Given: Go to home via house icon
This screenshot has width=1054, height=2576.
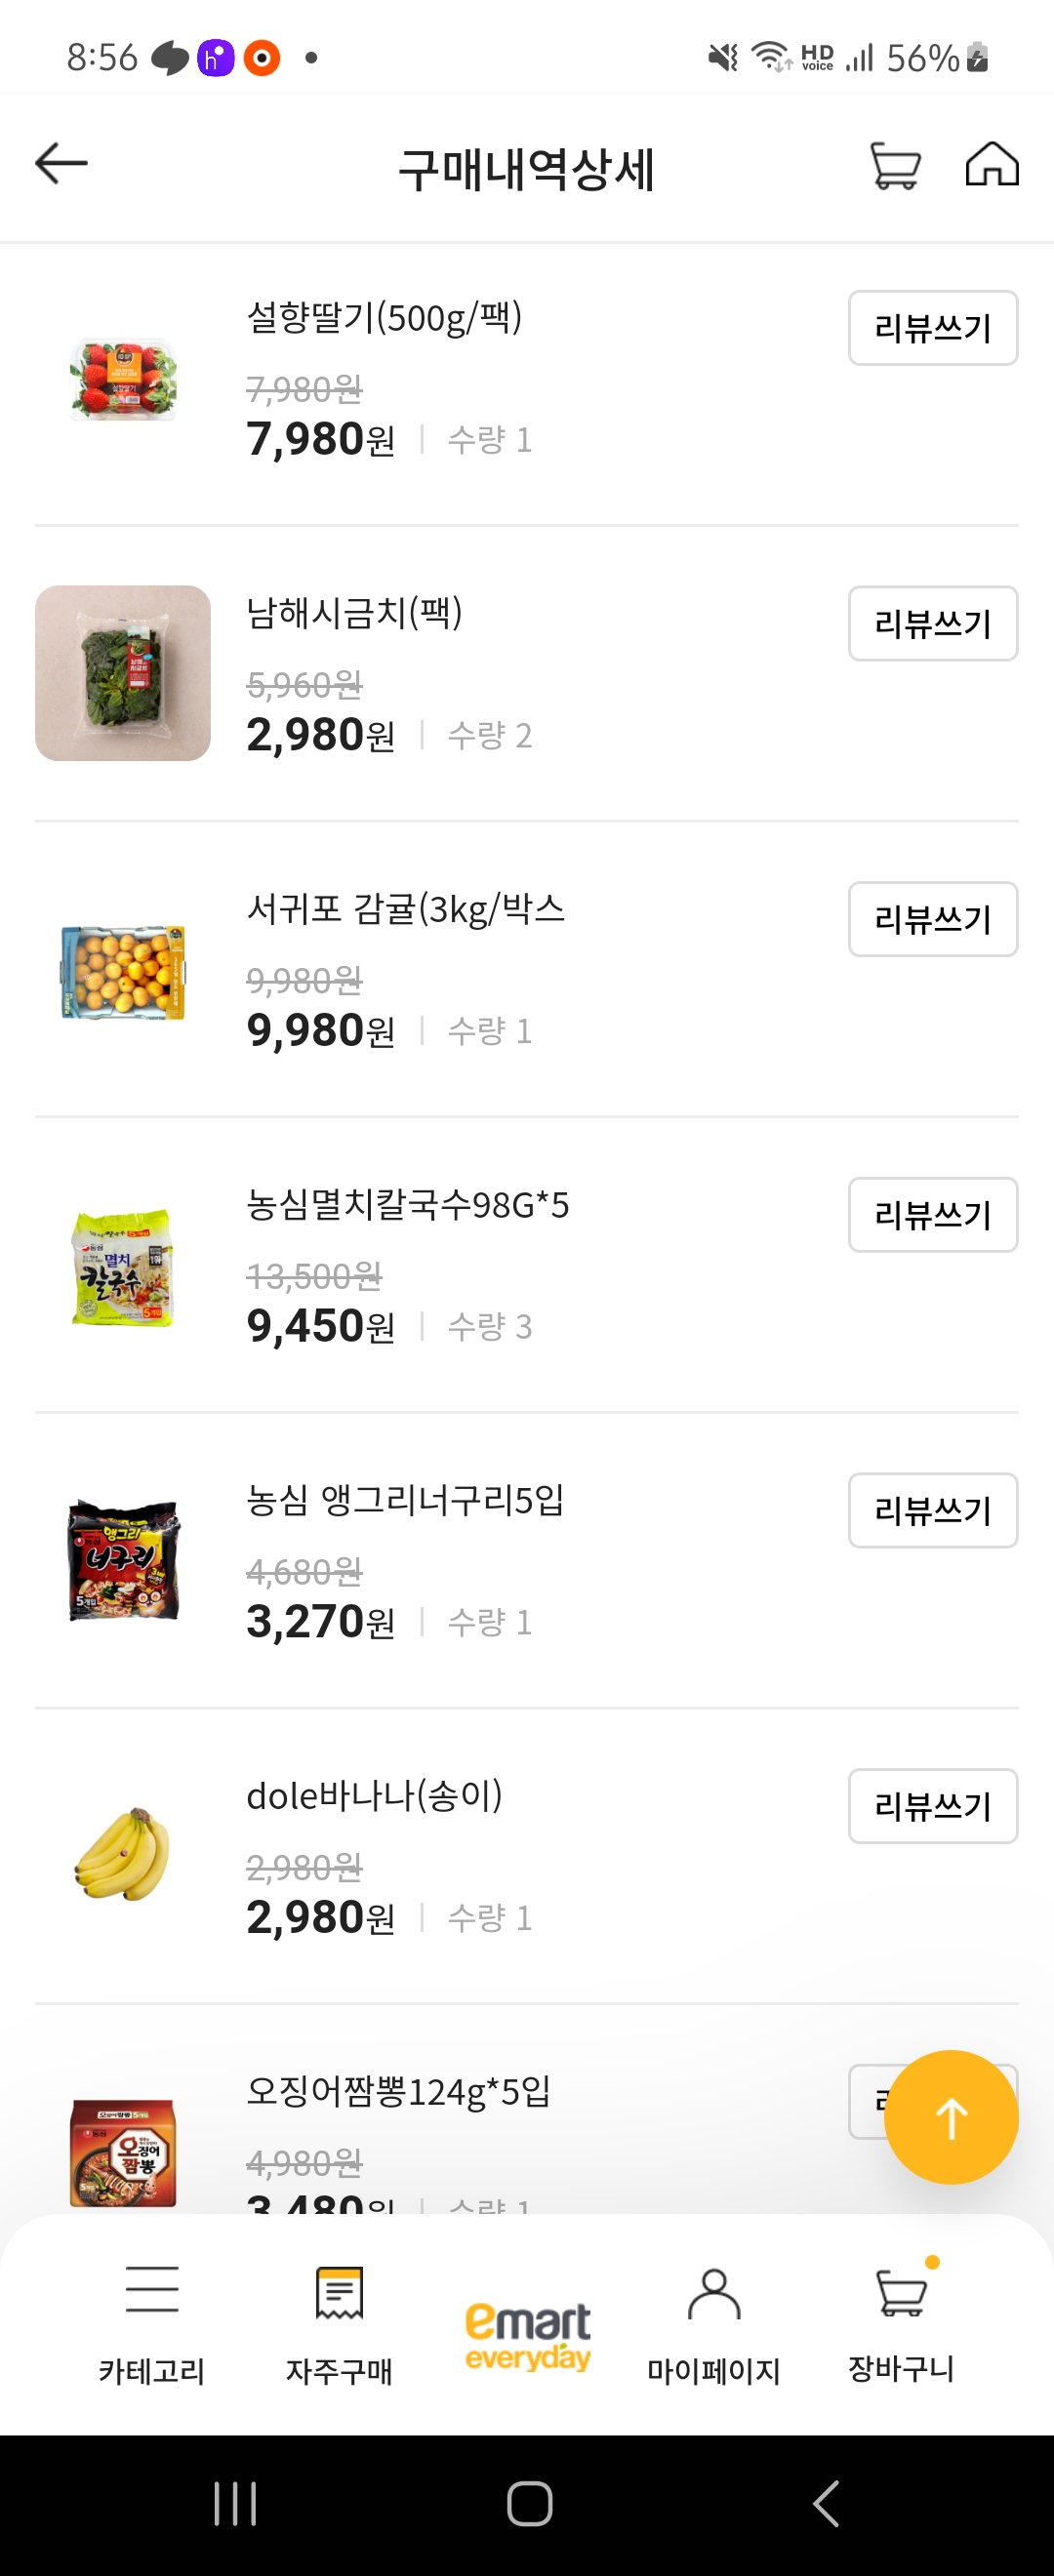Looking at the screenshot, I should (991, 164).
